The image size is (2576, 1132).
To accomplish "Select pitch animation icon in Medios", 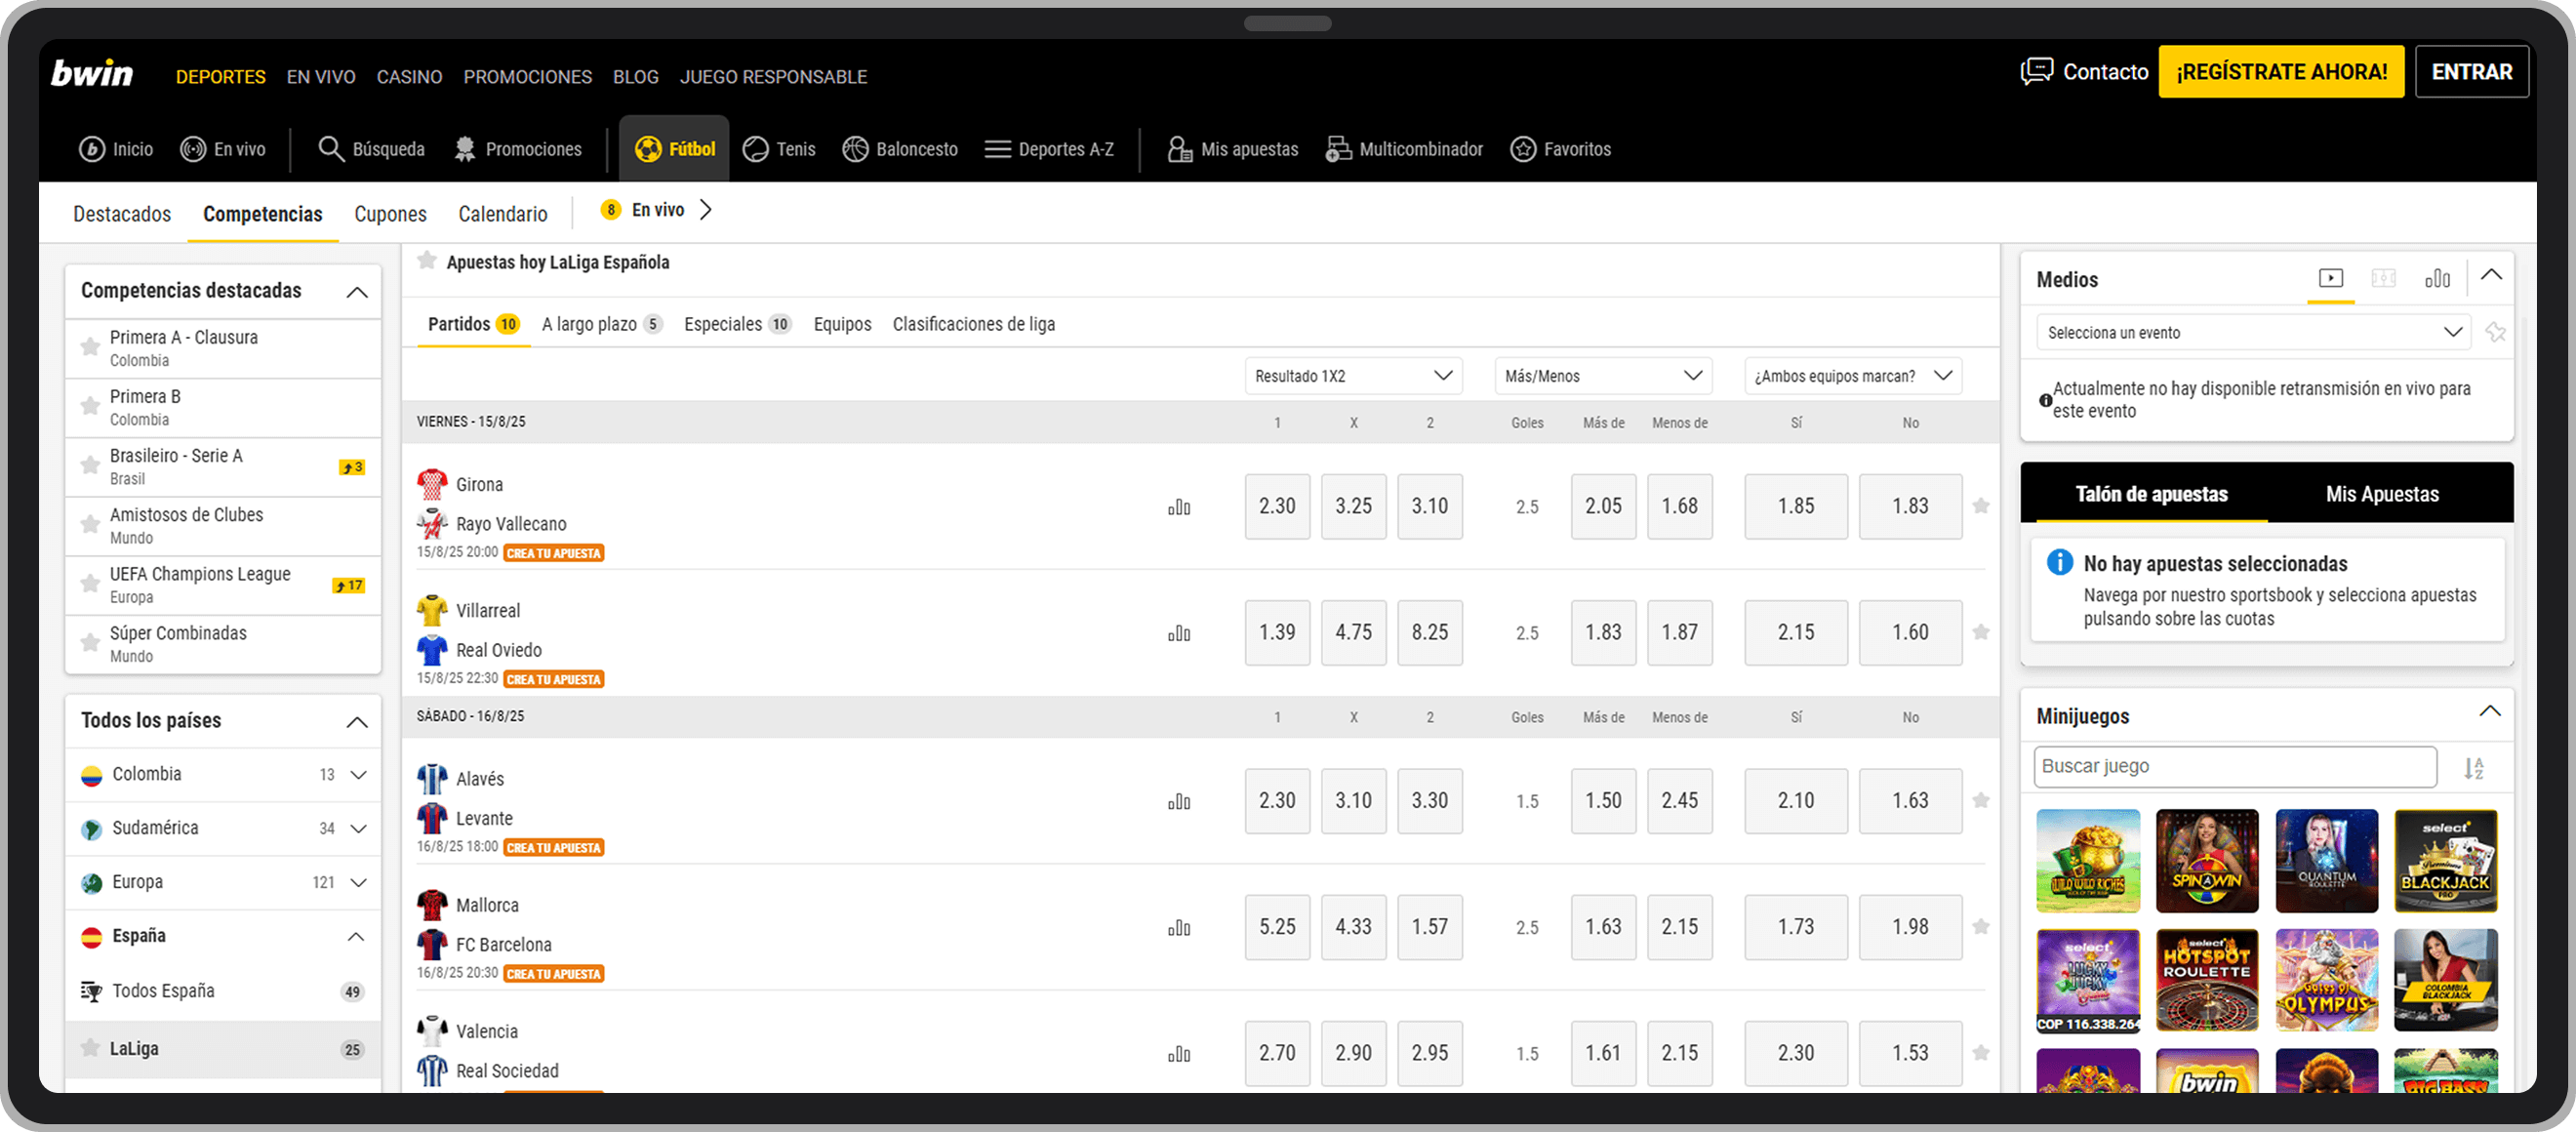I will [2384, 278].
